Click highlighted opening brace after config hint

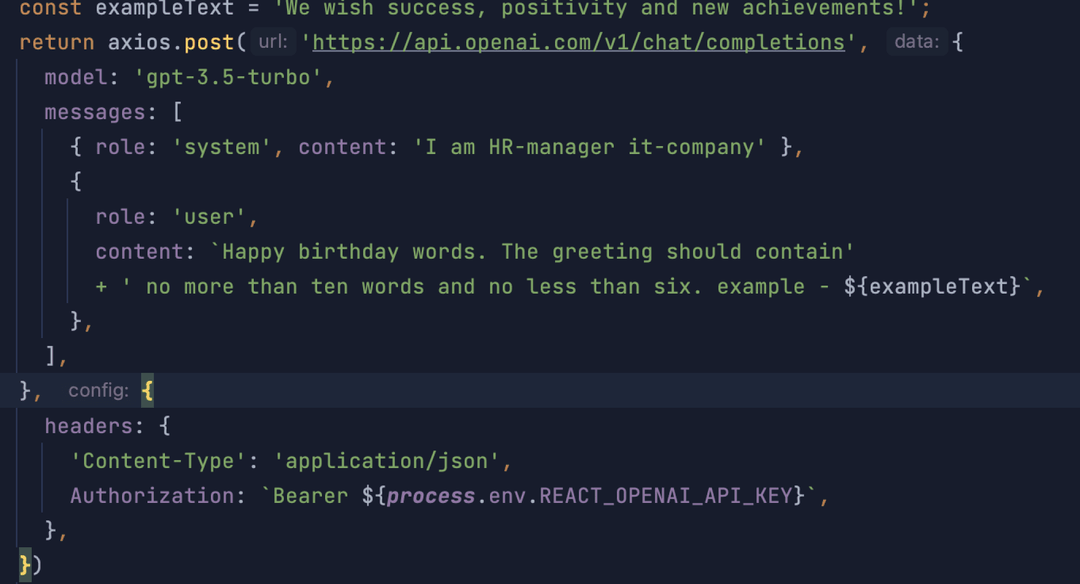[x=148, y=391]
